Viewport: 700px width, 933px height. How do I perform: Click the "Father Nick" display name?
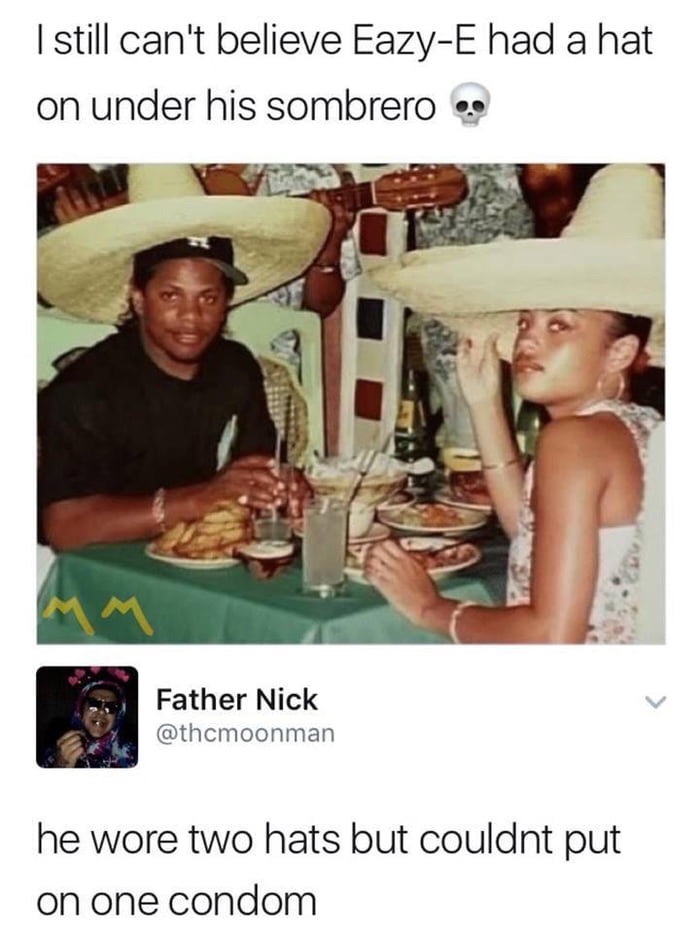coord(236,699)
